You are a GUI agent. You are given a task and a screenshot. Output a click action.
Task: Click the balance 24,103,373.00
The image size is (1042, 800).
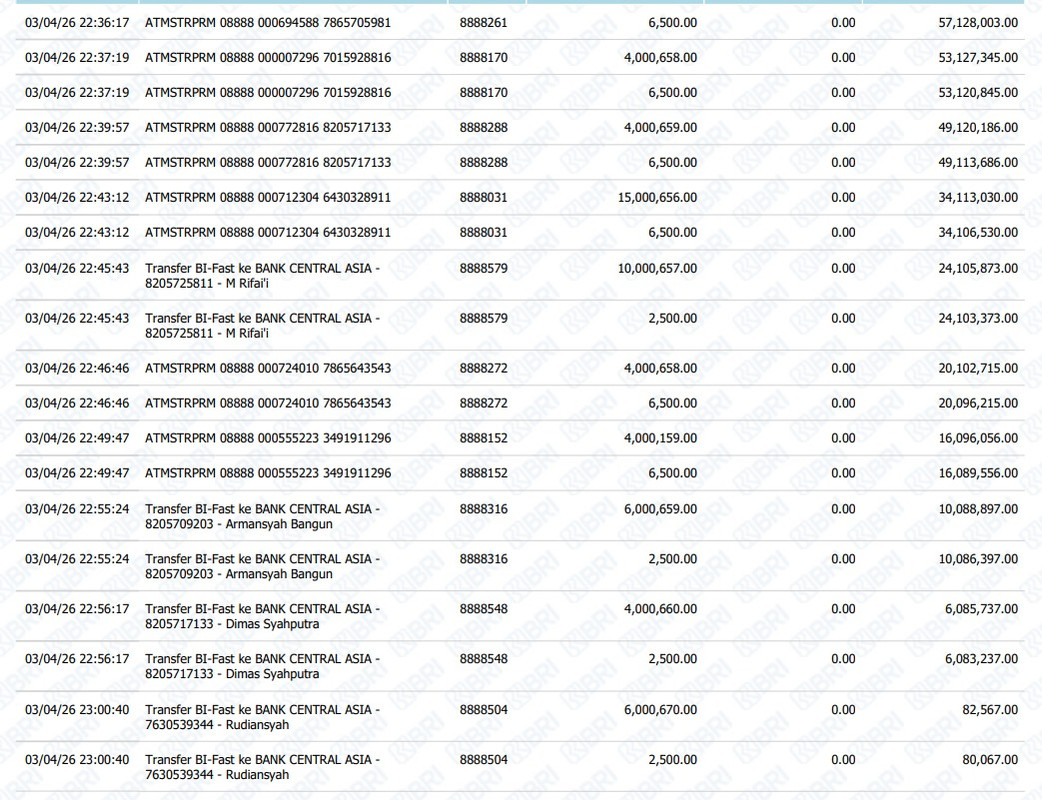pyautogui.click(x=978, y=318)
